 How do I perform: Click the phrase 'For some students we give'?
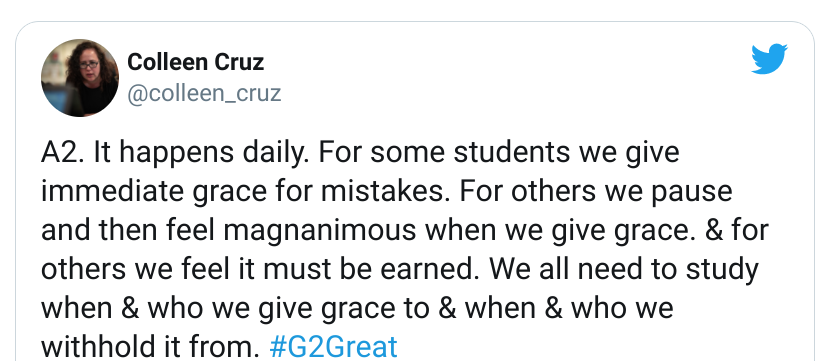(499, 153)
